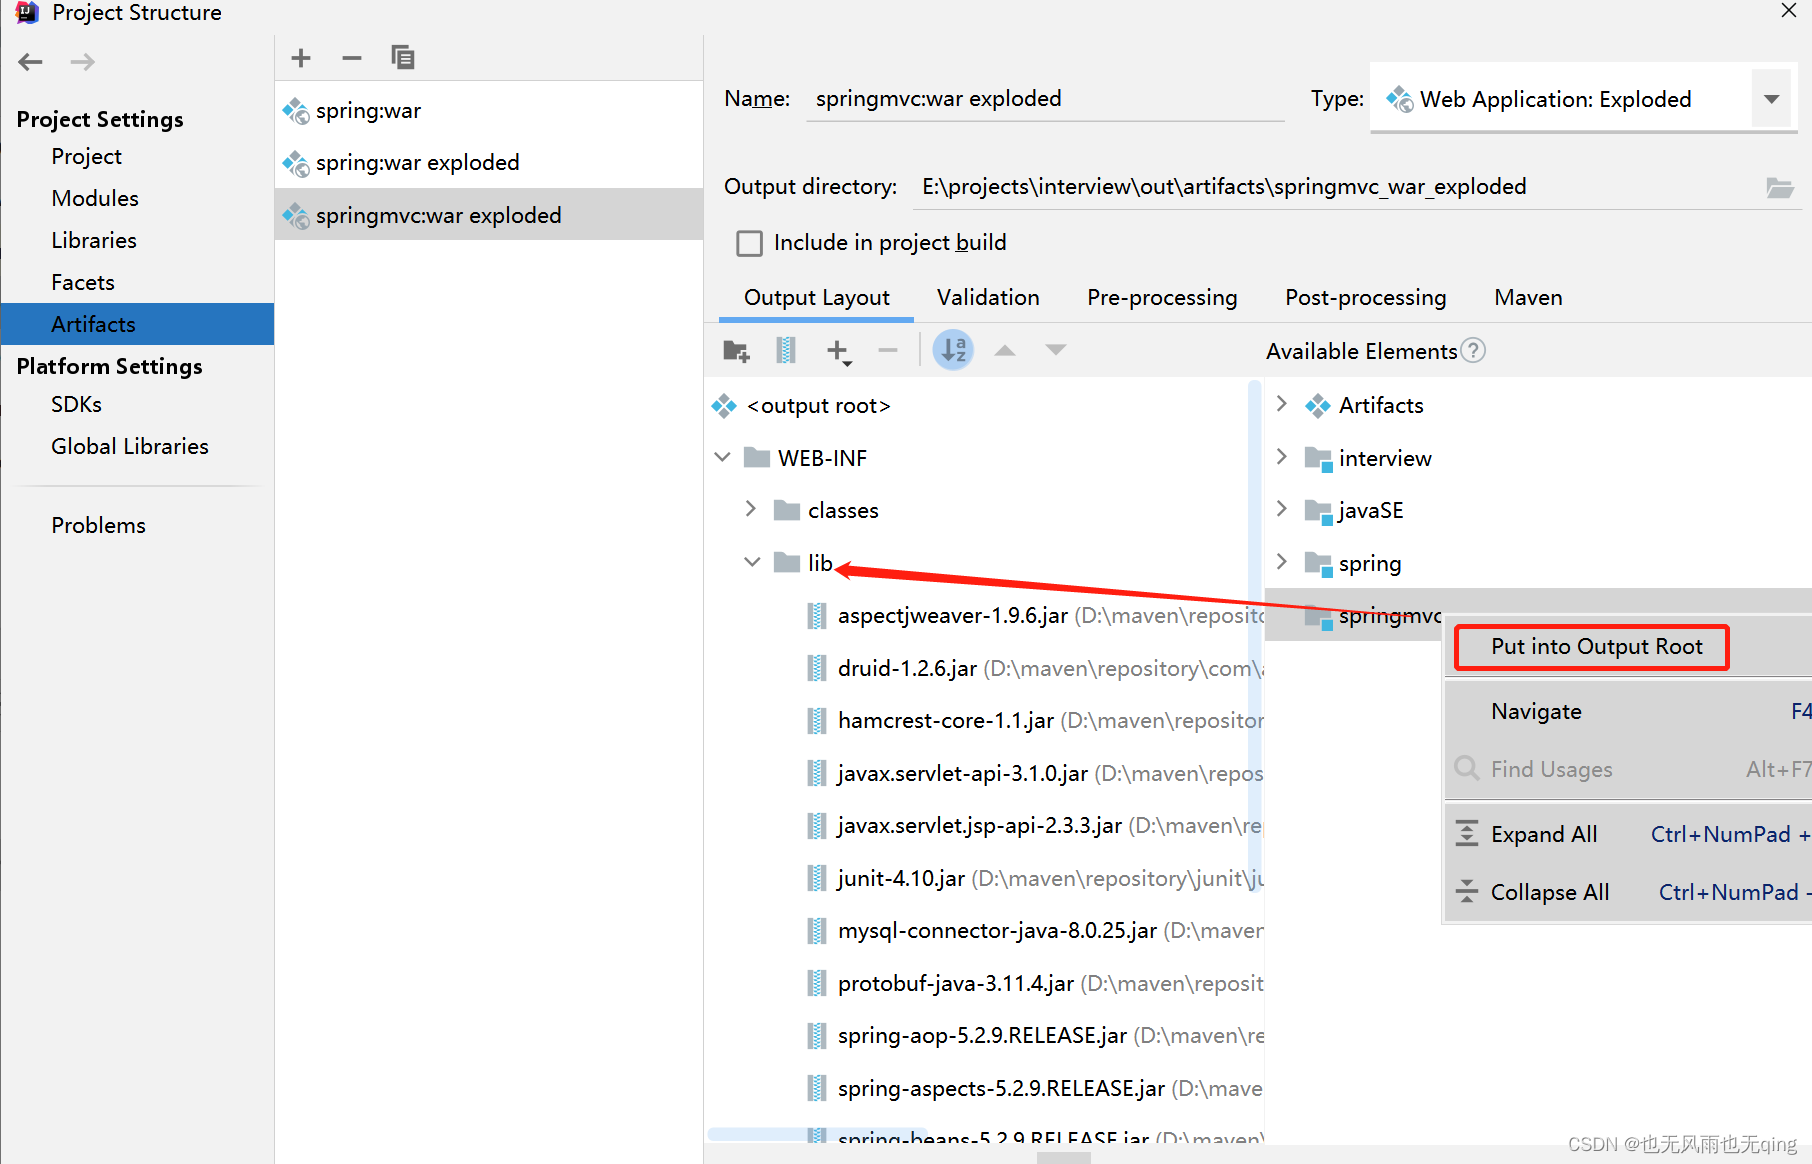Browse for output directory folder
Viewport: 1812px width, 1164px height.
click(1780, 187)
